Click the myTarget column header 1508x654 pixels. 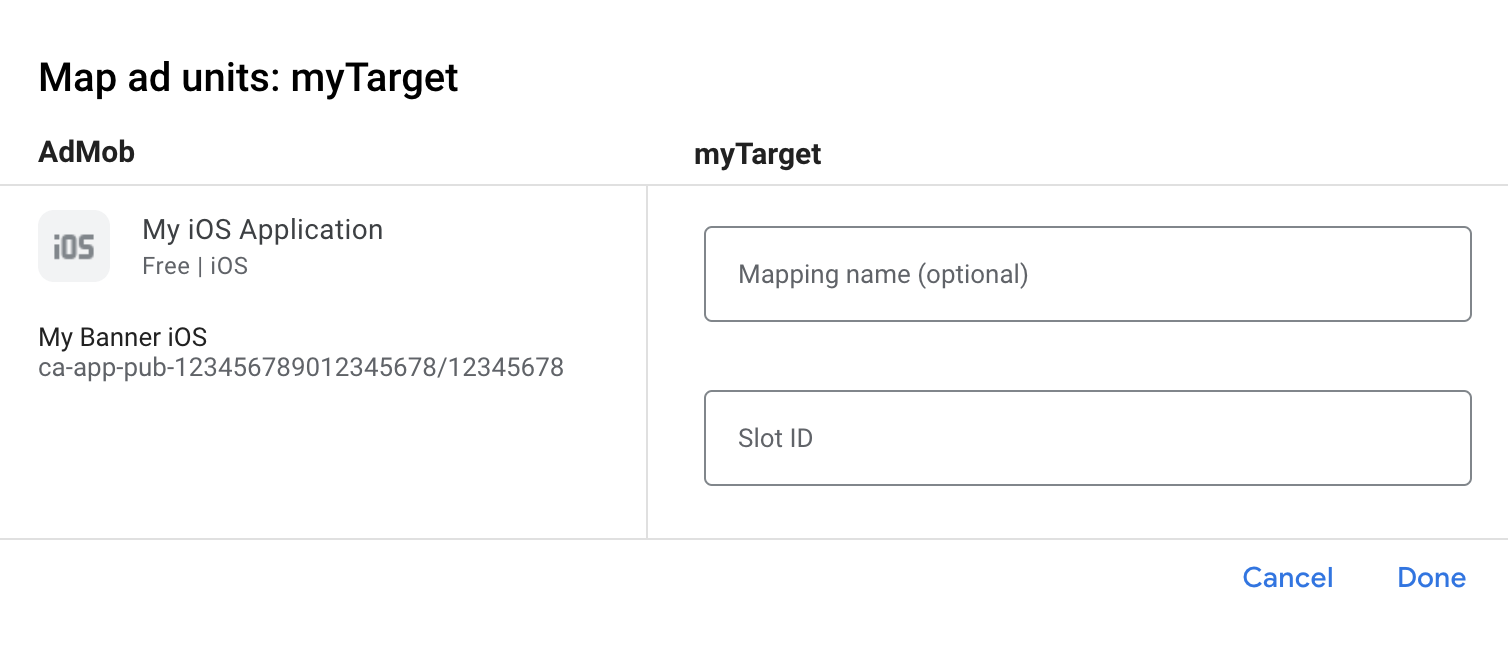757,154
